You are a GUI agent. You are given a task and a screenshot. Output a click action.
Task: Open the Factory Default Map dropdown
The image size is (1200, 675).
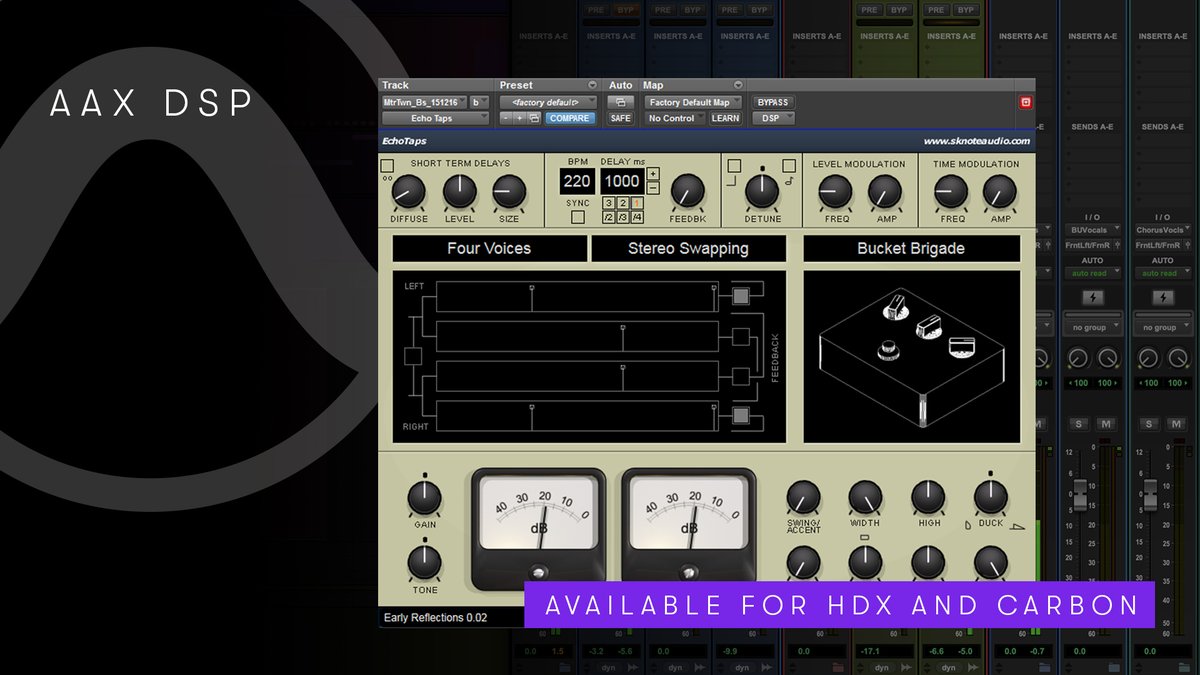pos(693,102)
